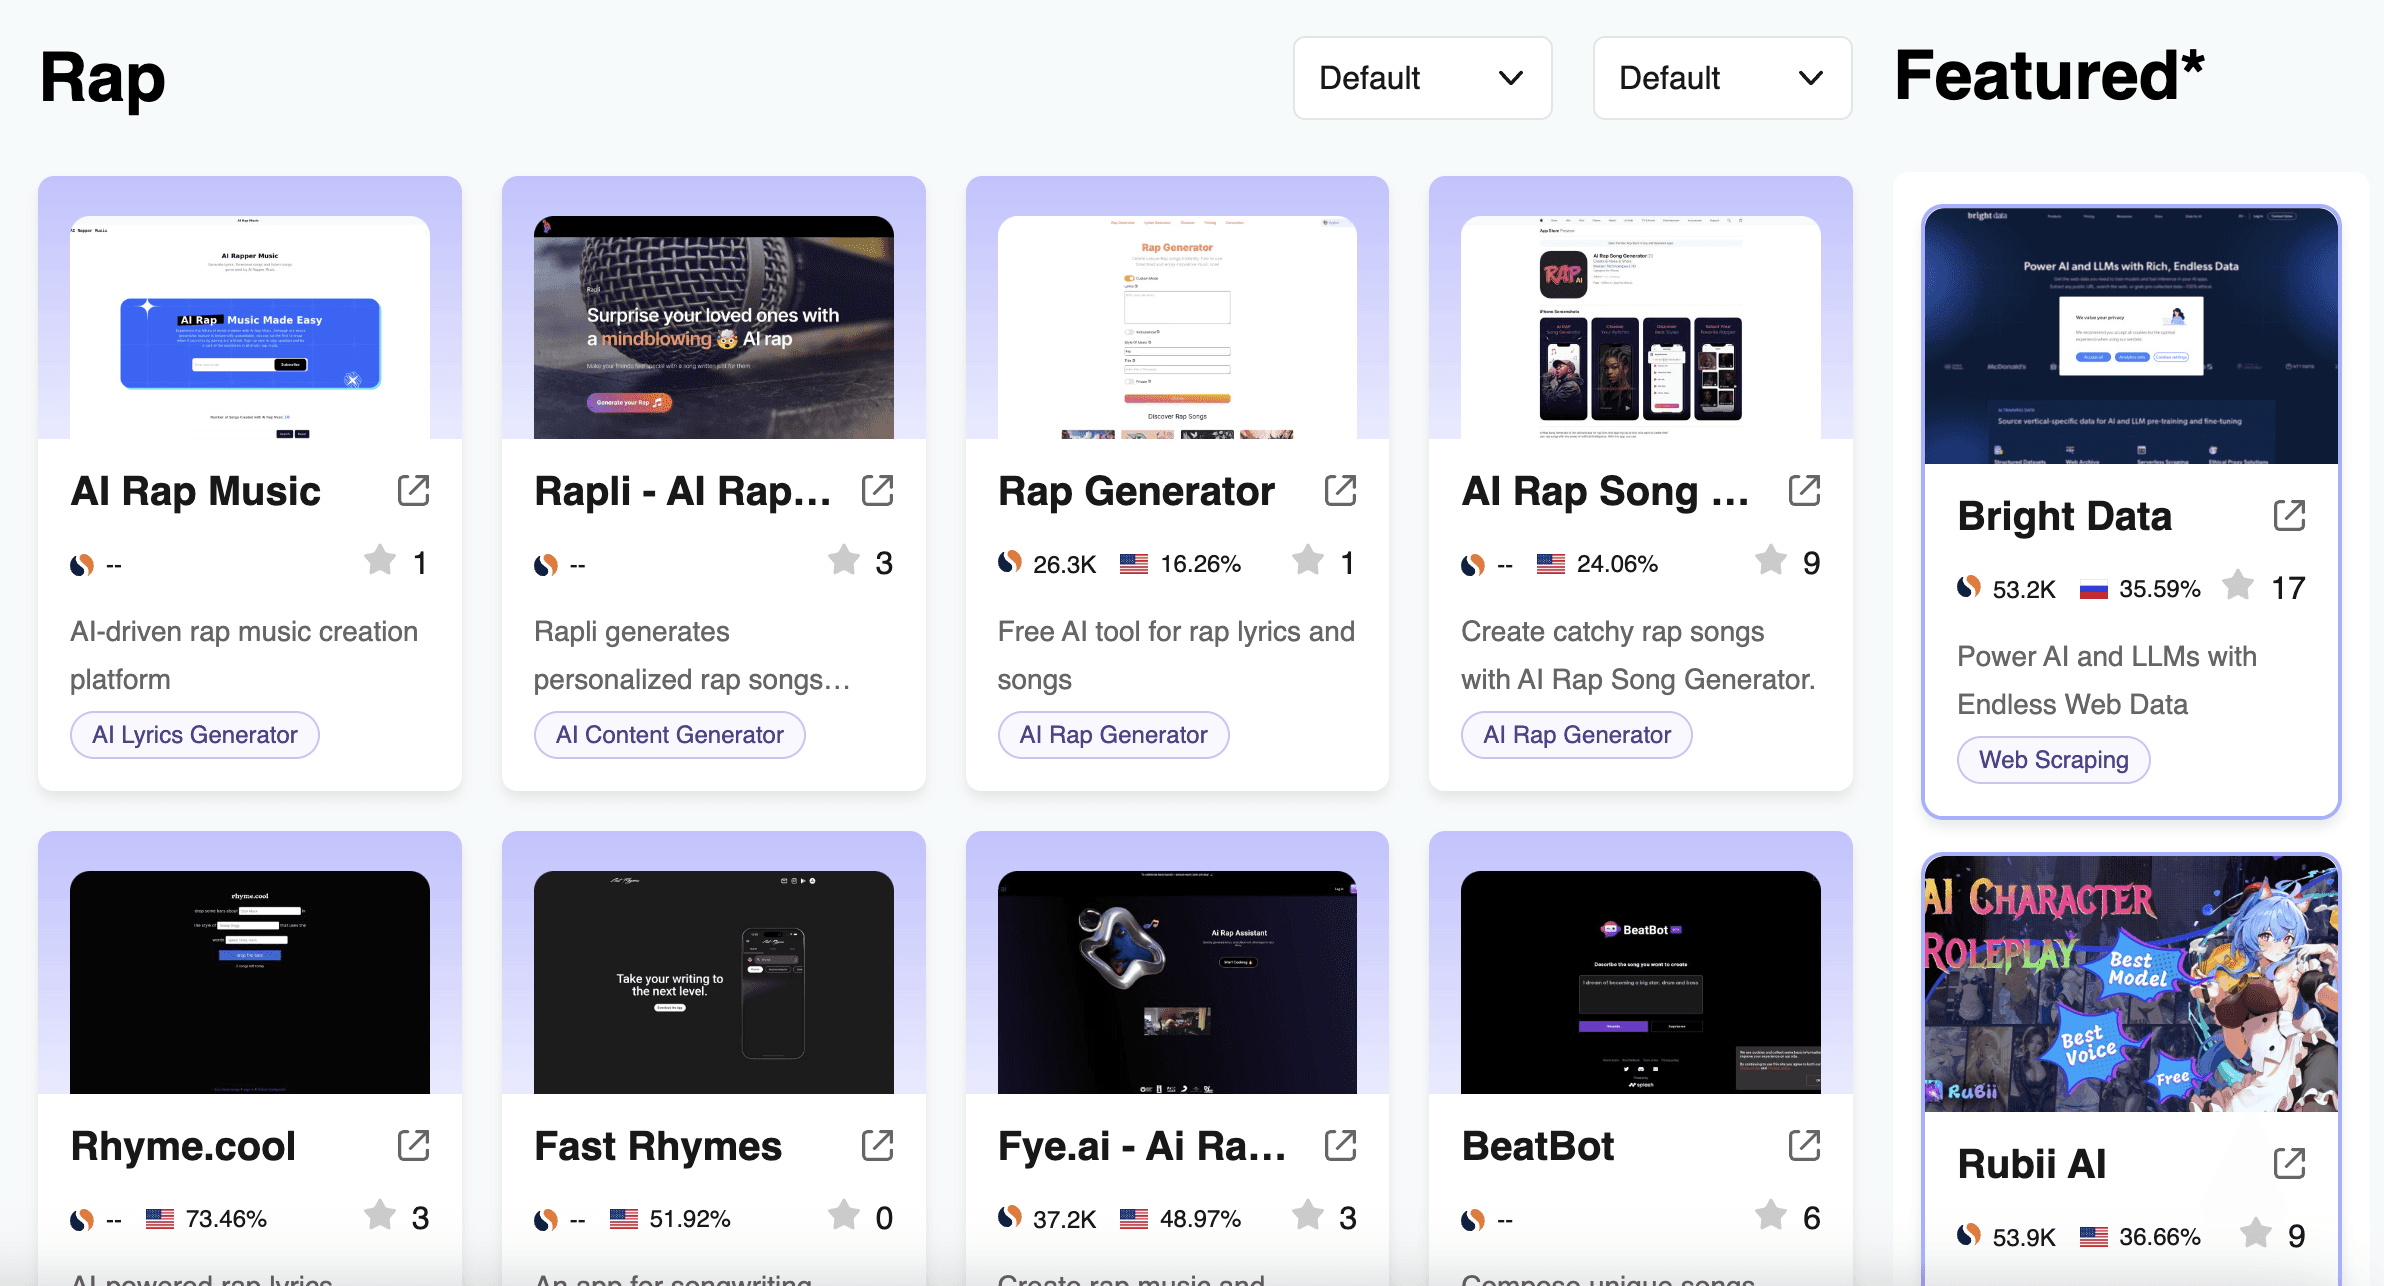Click traffic icon on Bright Data card
The height and width of the screenshot is (1286, 2384).
click(1969, 588)
